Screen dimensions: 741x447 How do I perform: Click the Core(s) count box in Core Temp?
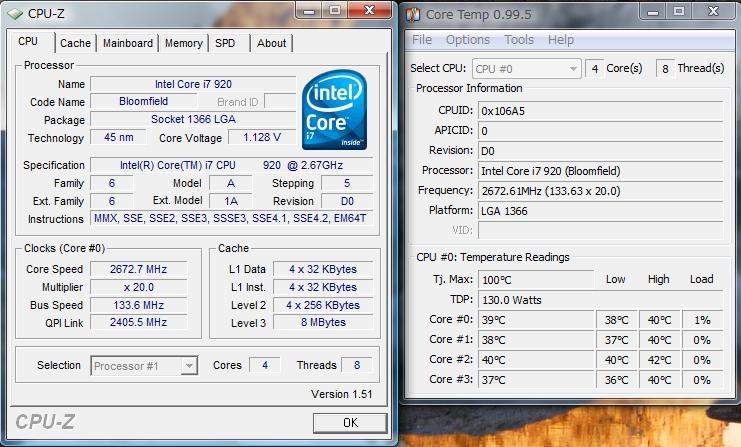point(595,69)
